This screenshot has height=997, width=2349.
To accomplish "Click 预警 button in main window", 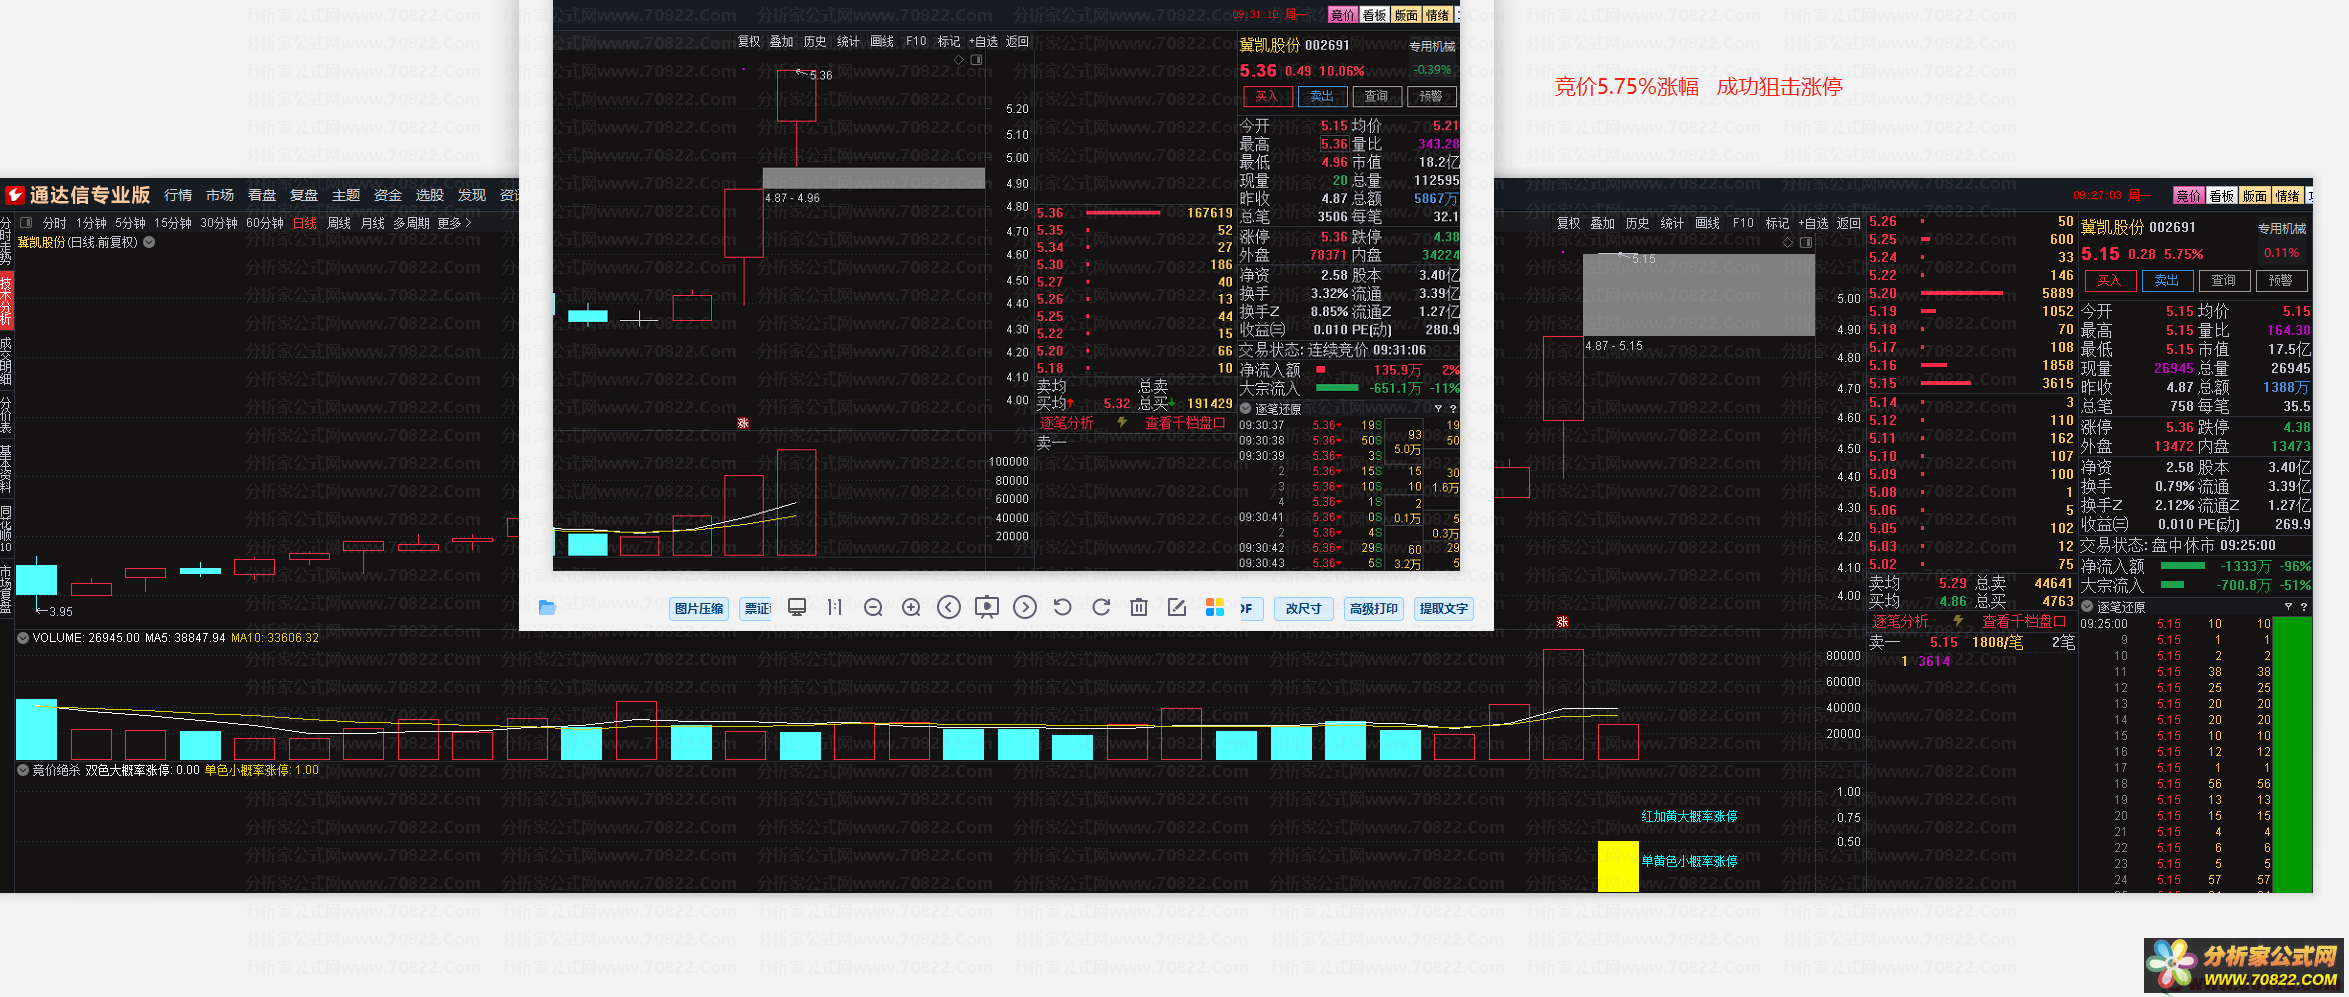I will tap(2280, 281).
